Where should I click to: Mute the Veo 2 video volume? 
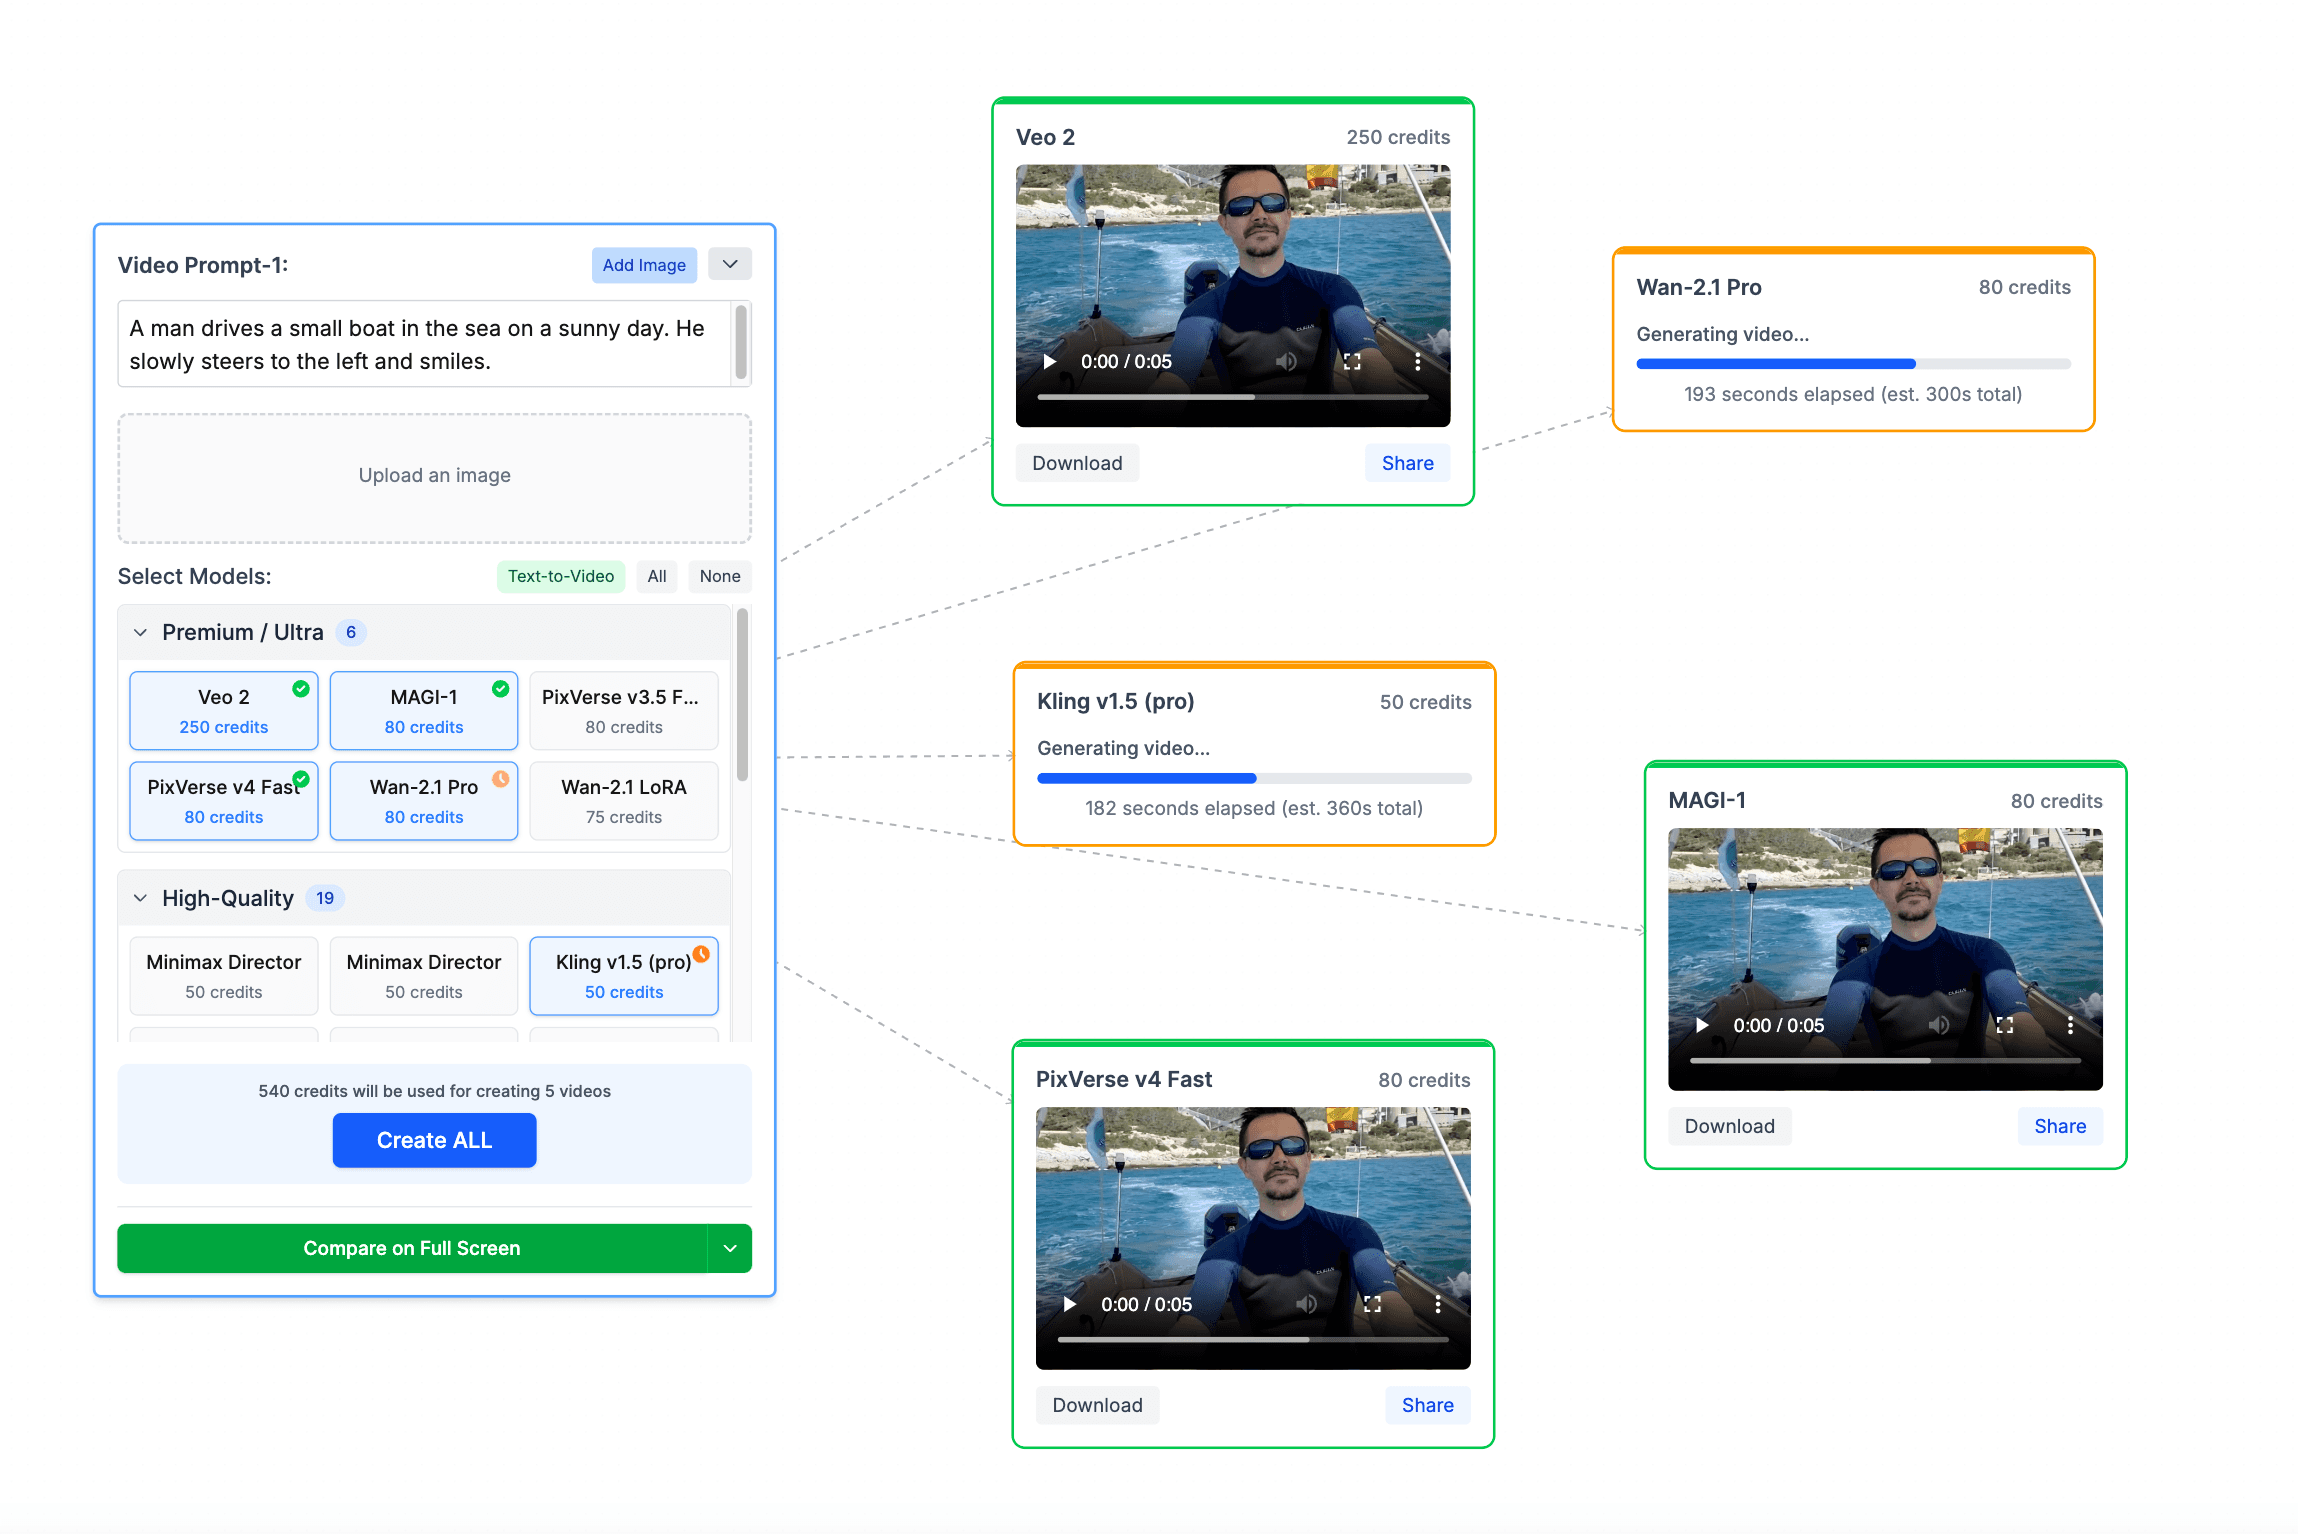(1286, 361)
